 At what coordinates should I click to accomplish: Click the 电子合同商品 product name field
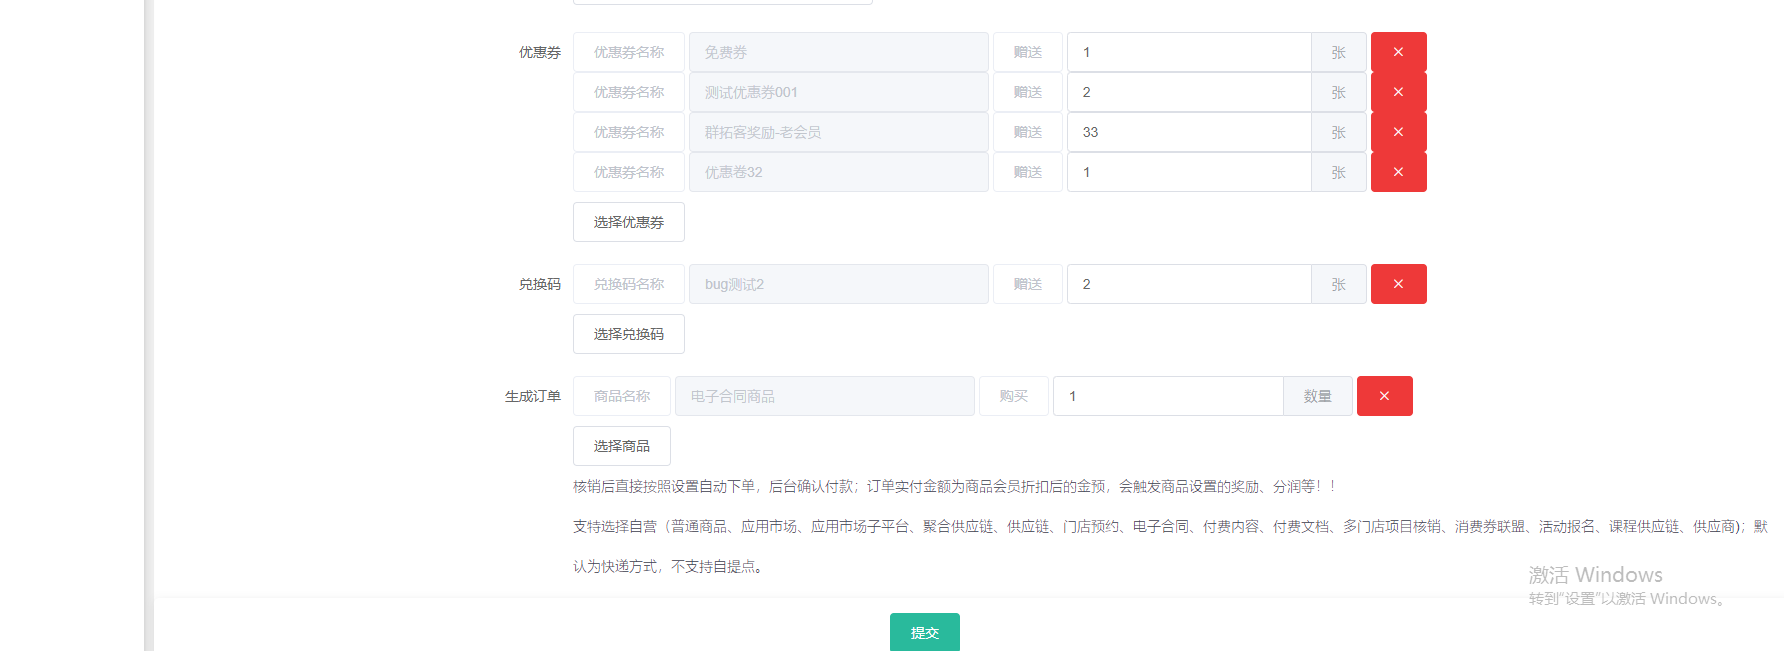[x=824, y=396]
